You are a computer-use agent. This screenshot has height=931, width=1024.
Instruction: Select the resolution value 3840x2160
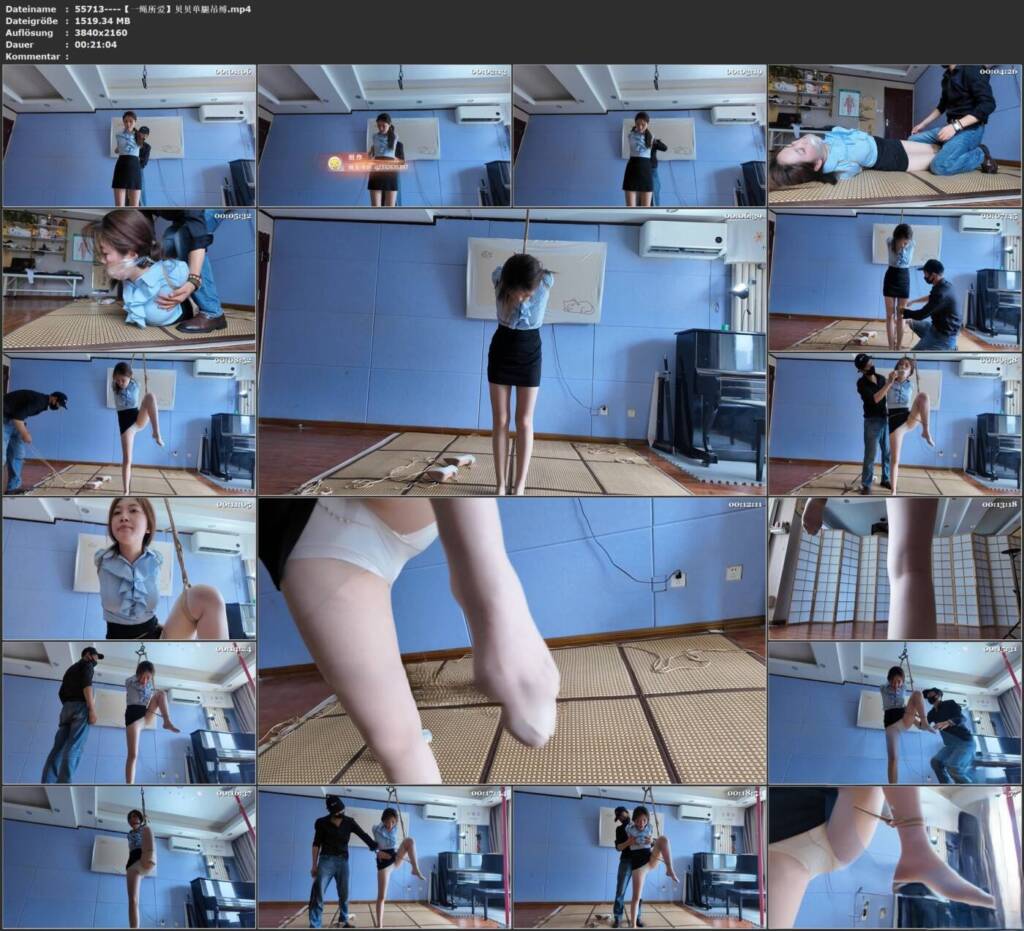[x=101, y=33]
